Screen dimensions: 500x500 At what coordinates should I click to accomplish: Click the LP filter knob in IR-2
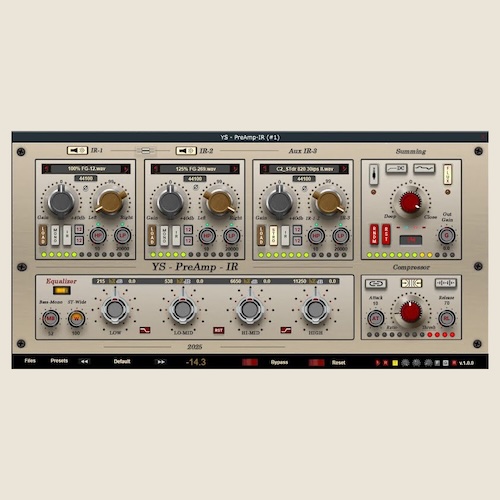231,236
